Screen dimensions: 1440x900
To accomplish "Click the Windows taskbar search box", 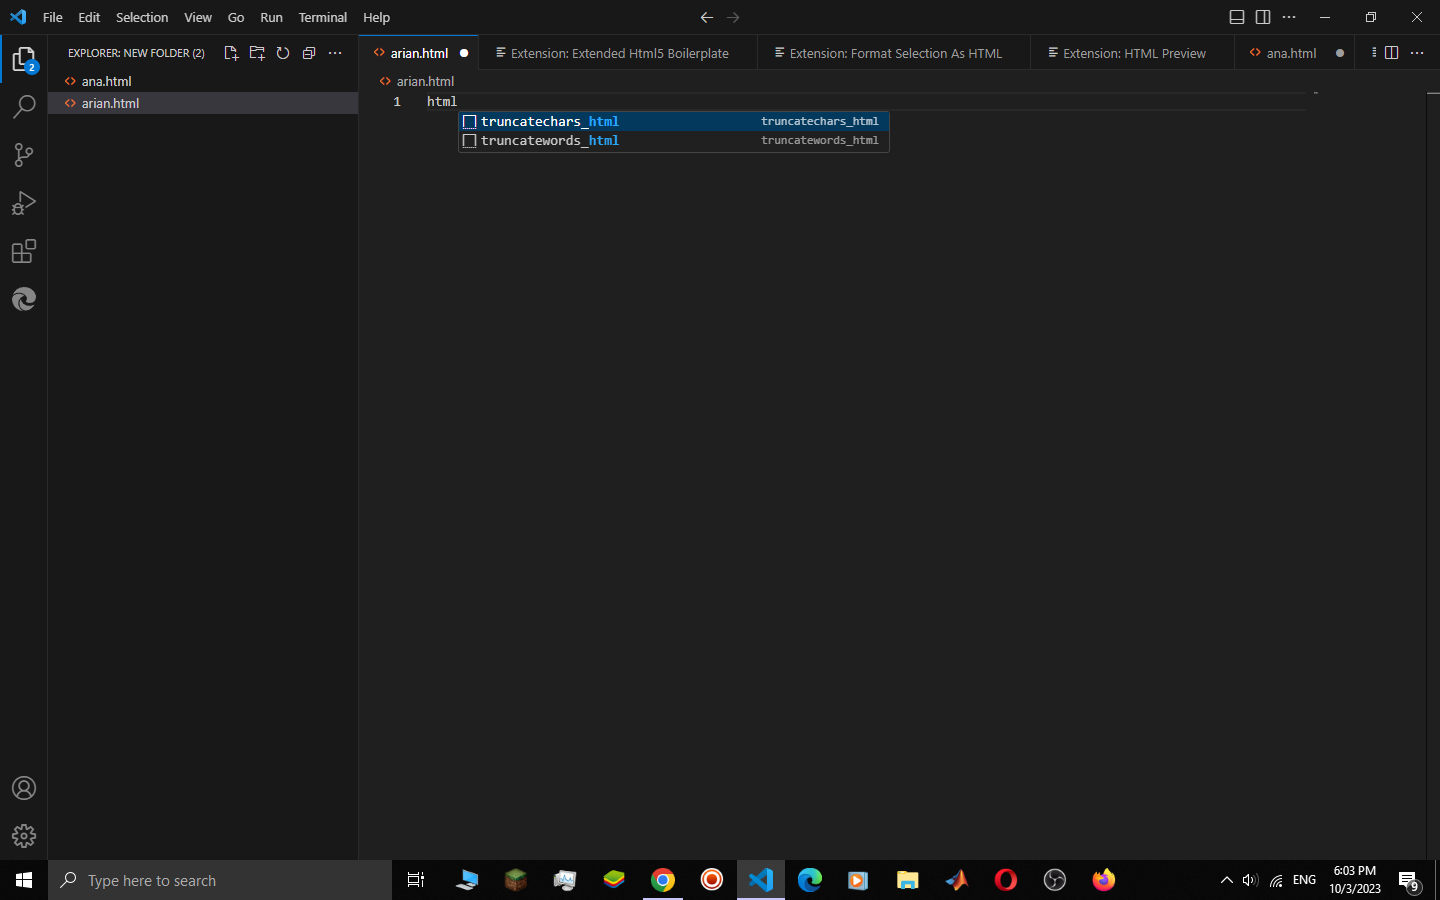I will (220, 880).
